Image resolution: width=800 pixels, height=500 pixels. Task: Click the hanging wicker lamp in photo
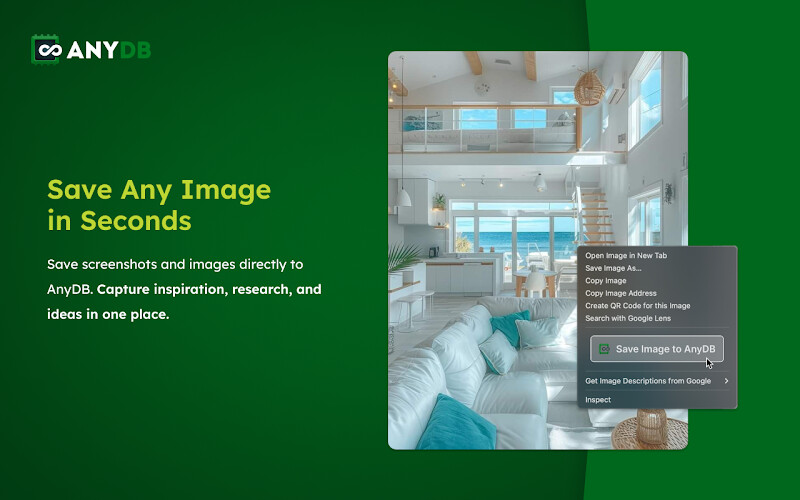click(590, 87)
